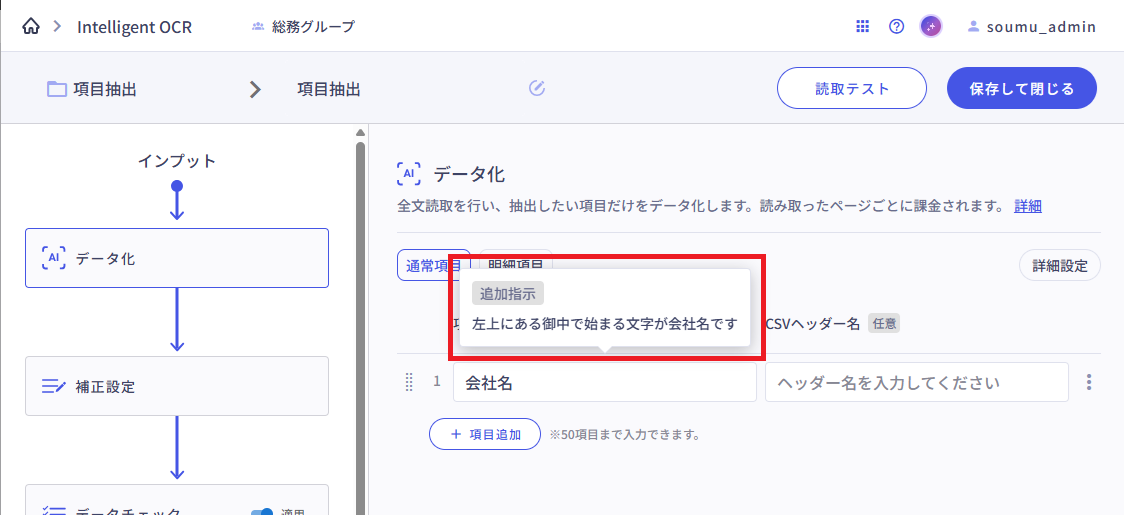Image resolution: width=1124 pixels, height=515 pixels.
Task: Click the breadcrumb chevron after Intelligent OCR home
Action: [x=57, y=27]
